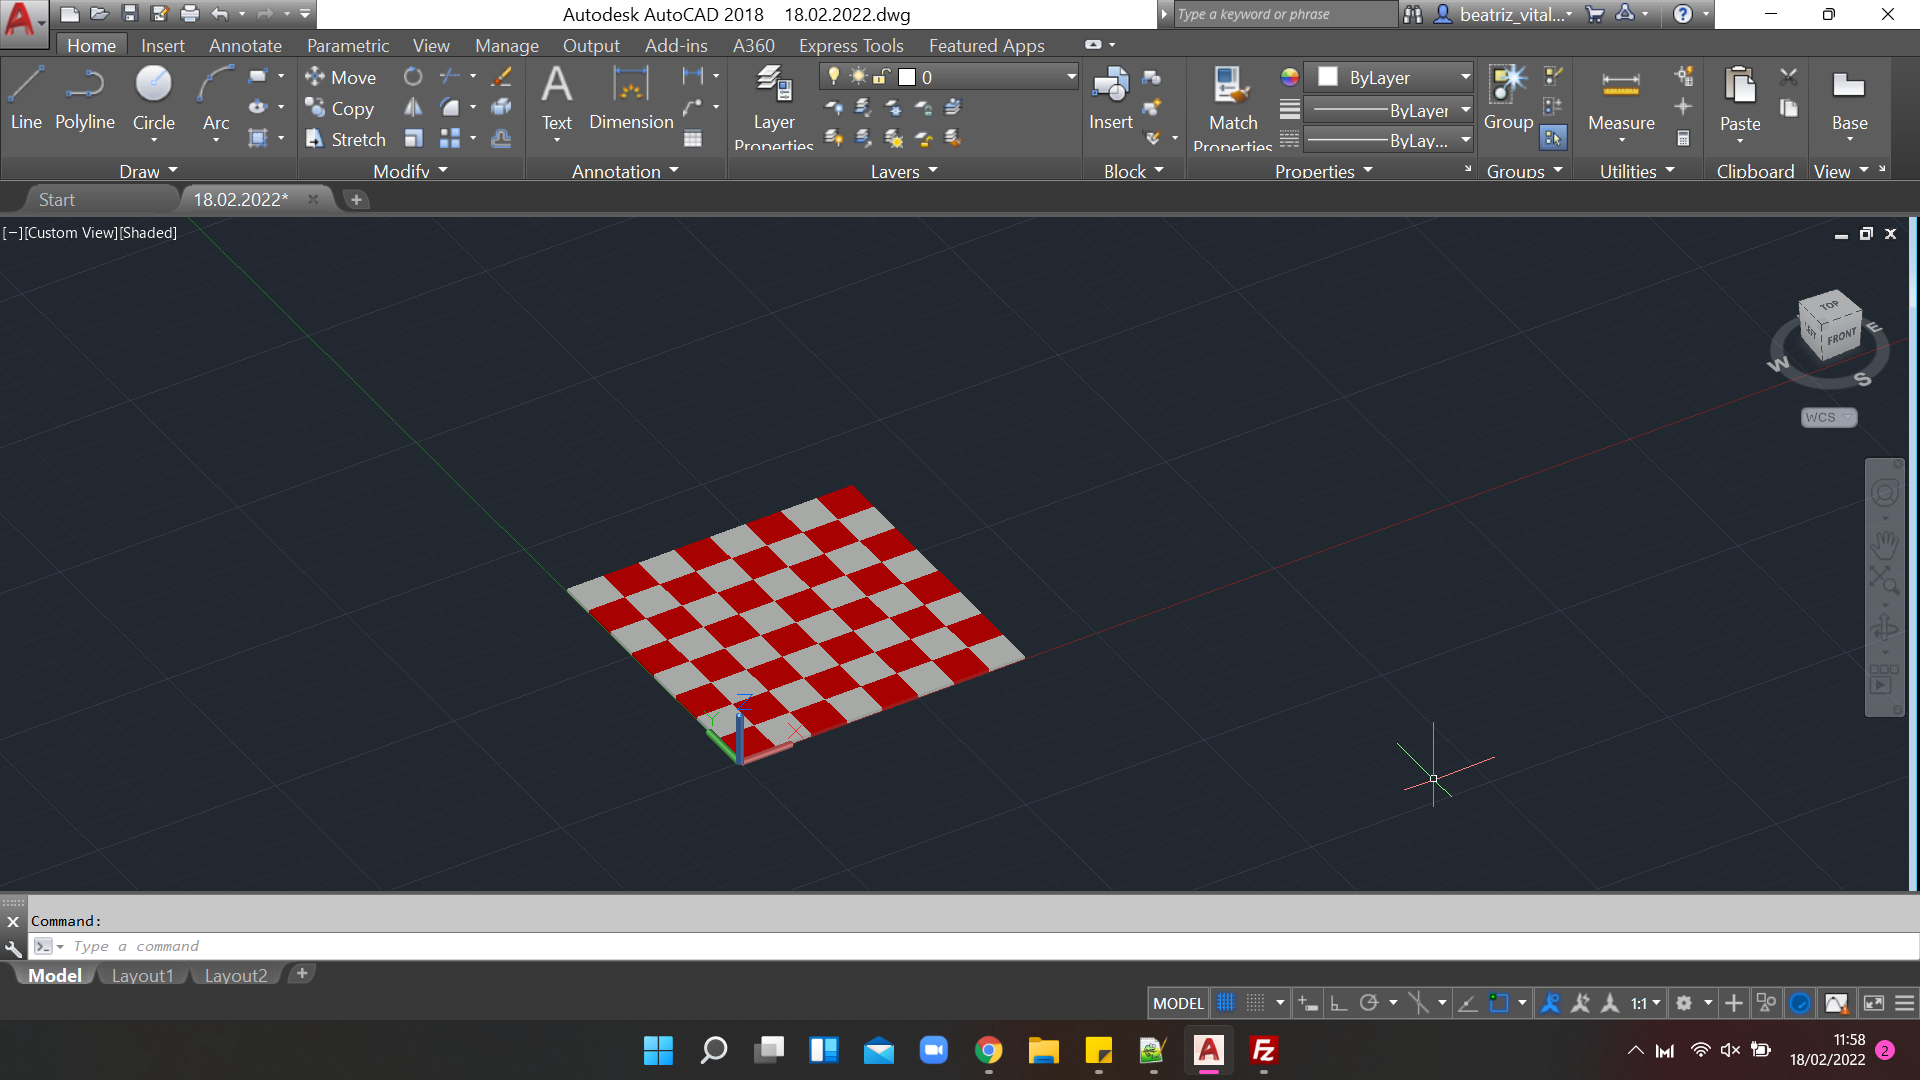
Task: Click the Mirror tool icon
Action: point(413,107)
